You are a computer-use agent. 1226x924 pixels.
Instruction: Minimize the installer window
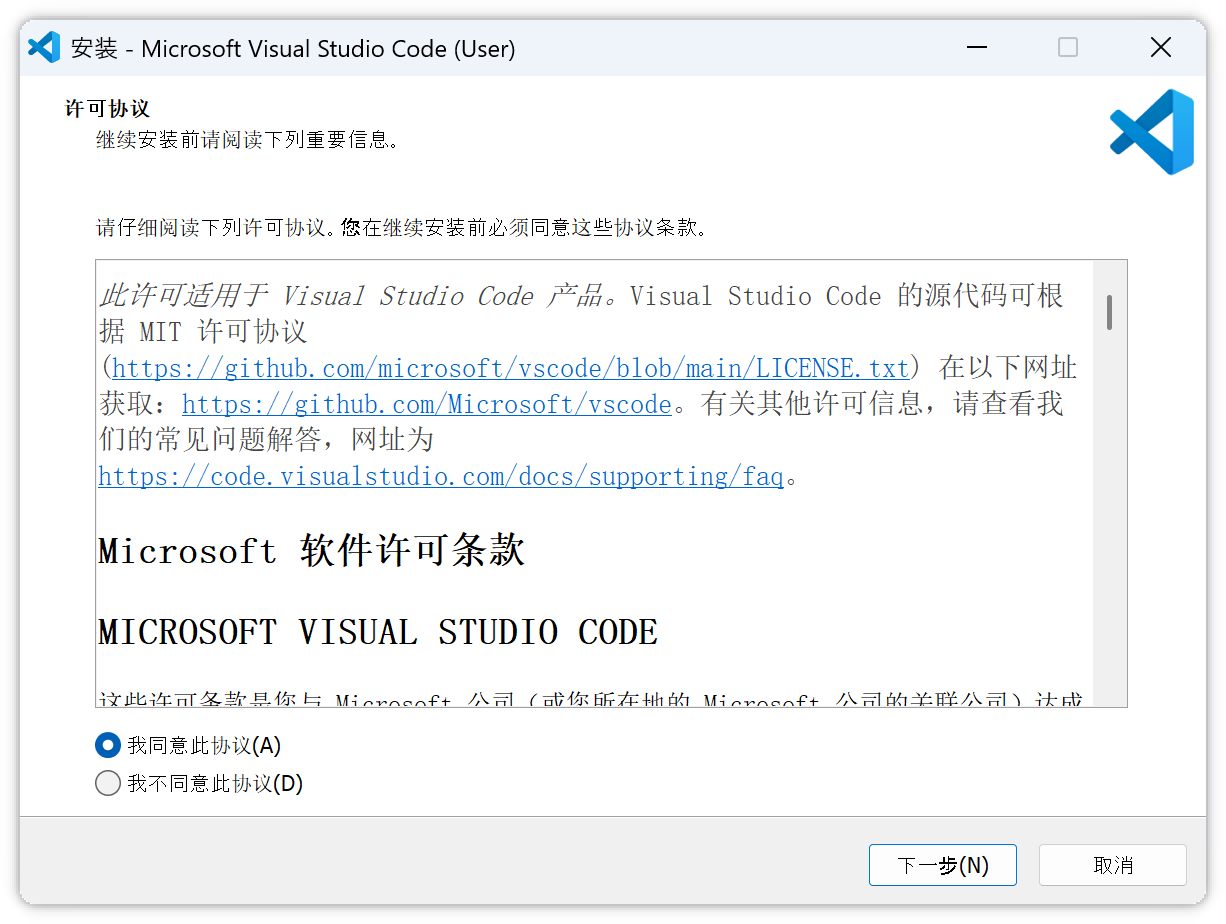(x=975, y=48)
